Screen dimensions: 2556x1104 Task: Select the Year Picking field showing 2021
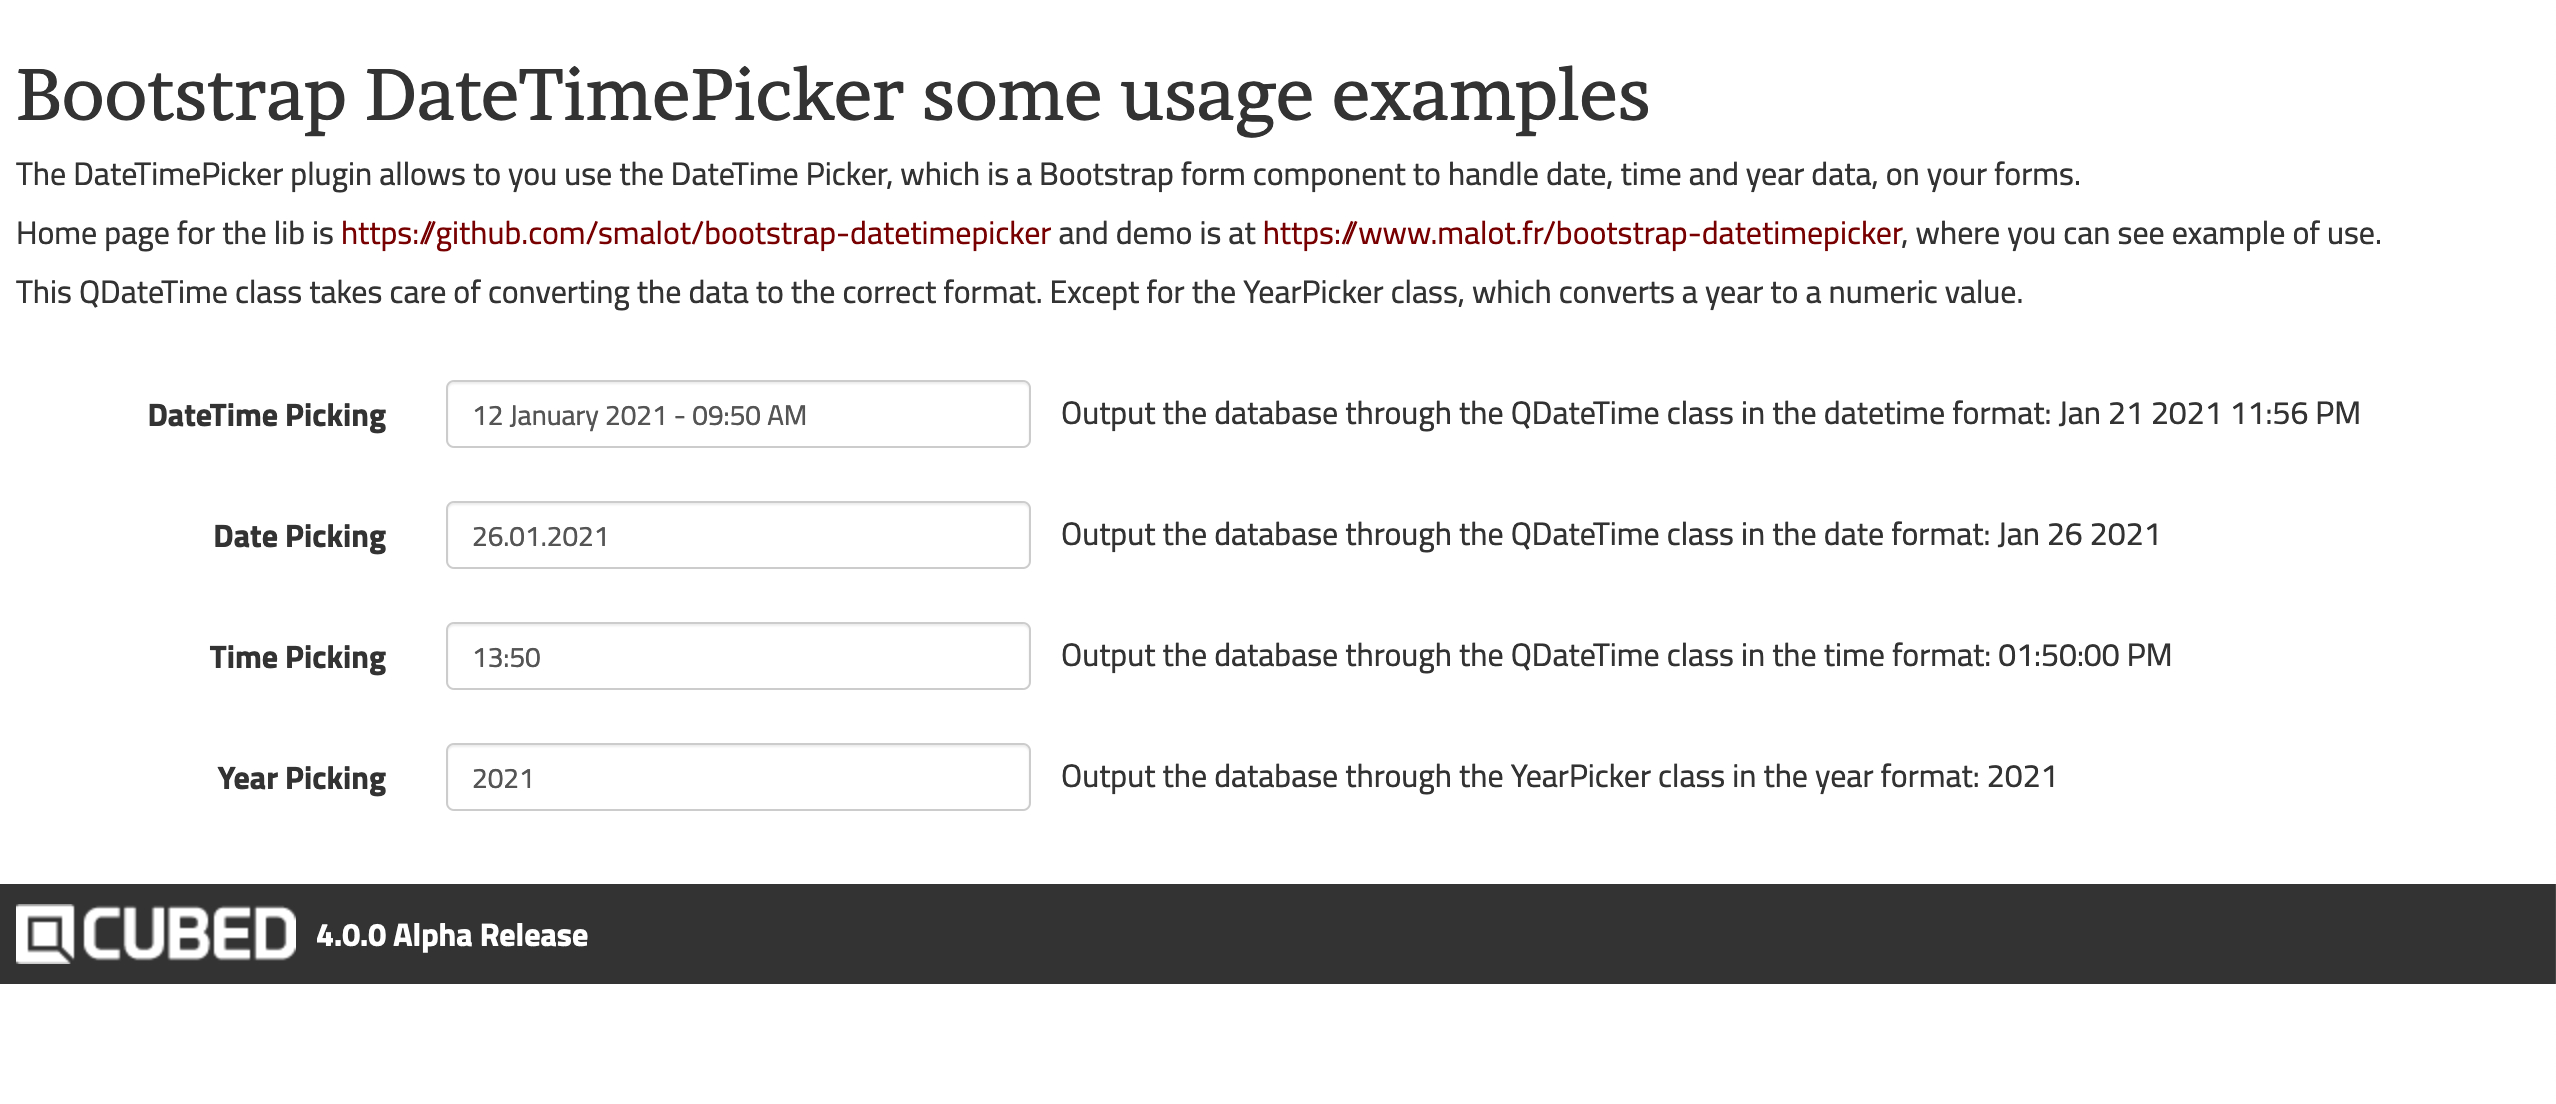tap(737, 778)
